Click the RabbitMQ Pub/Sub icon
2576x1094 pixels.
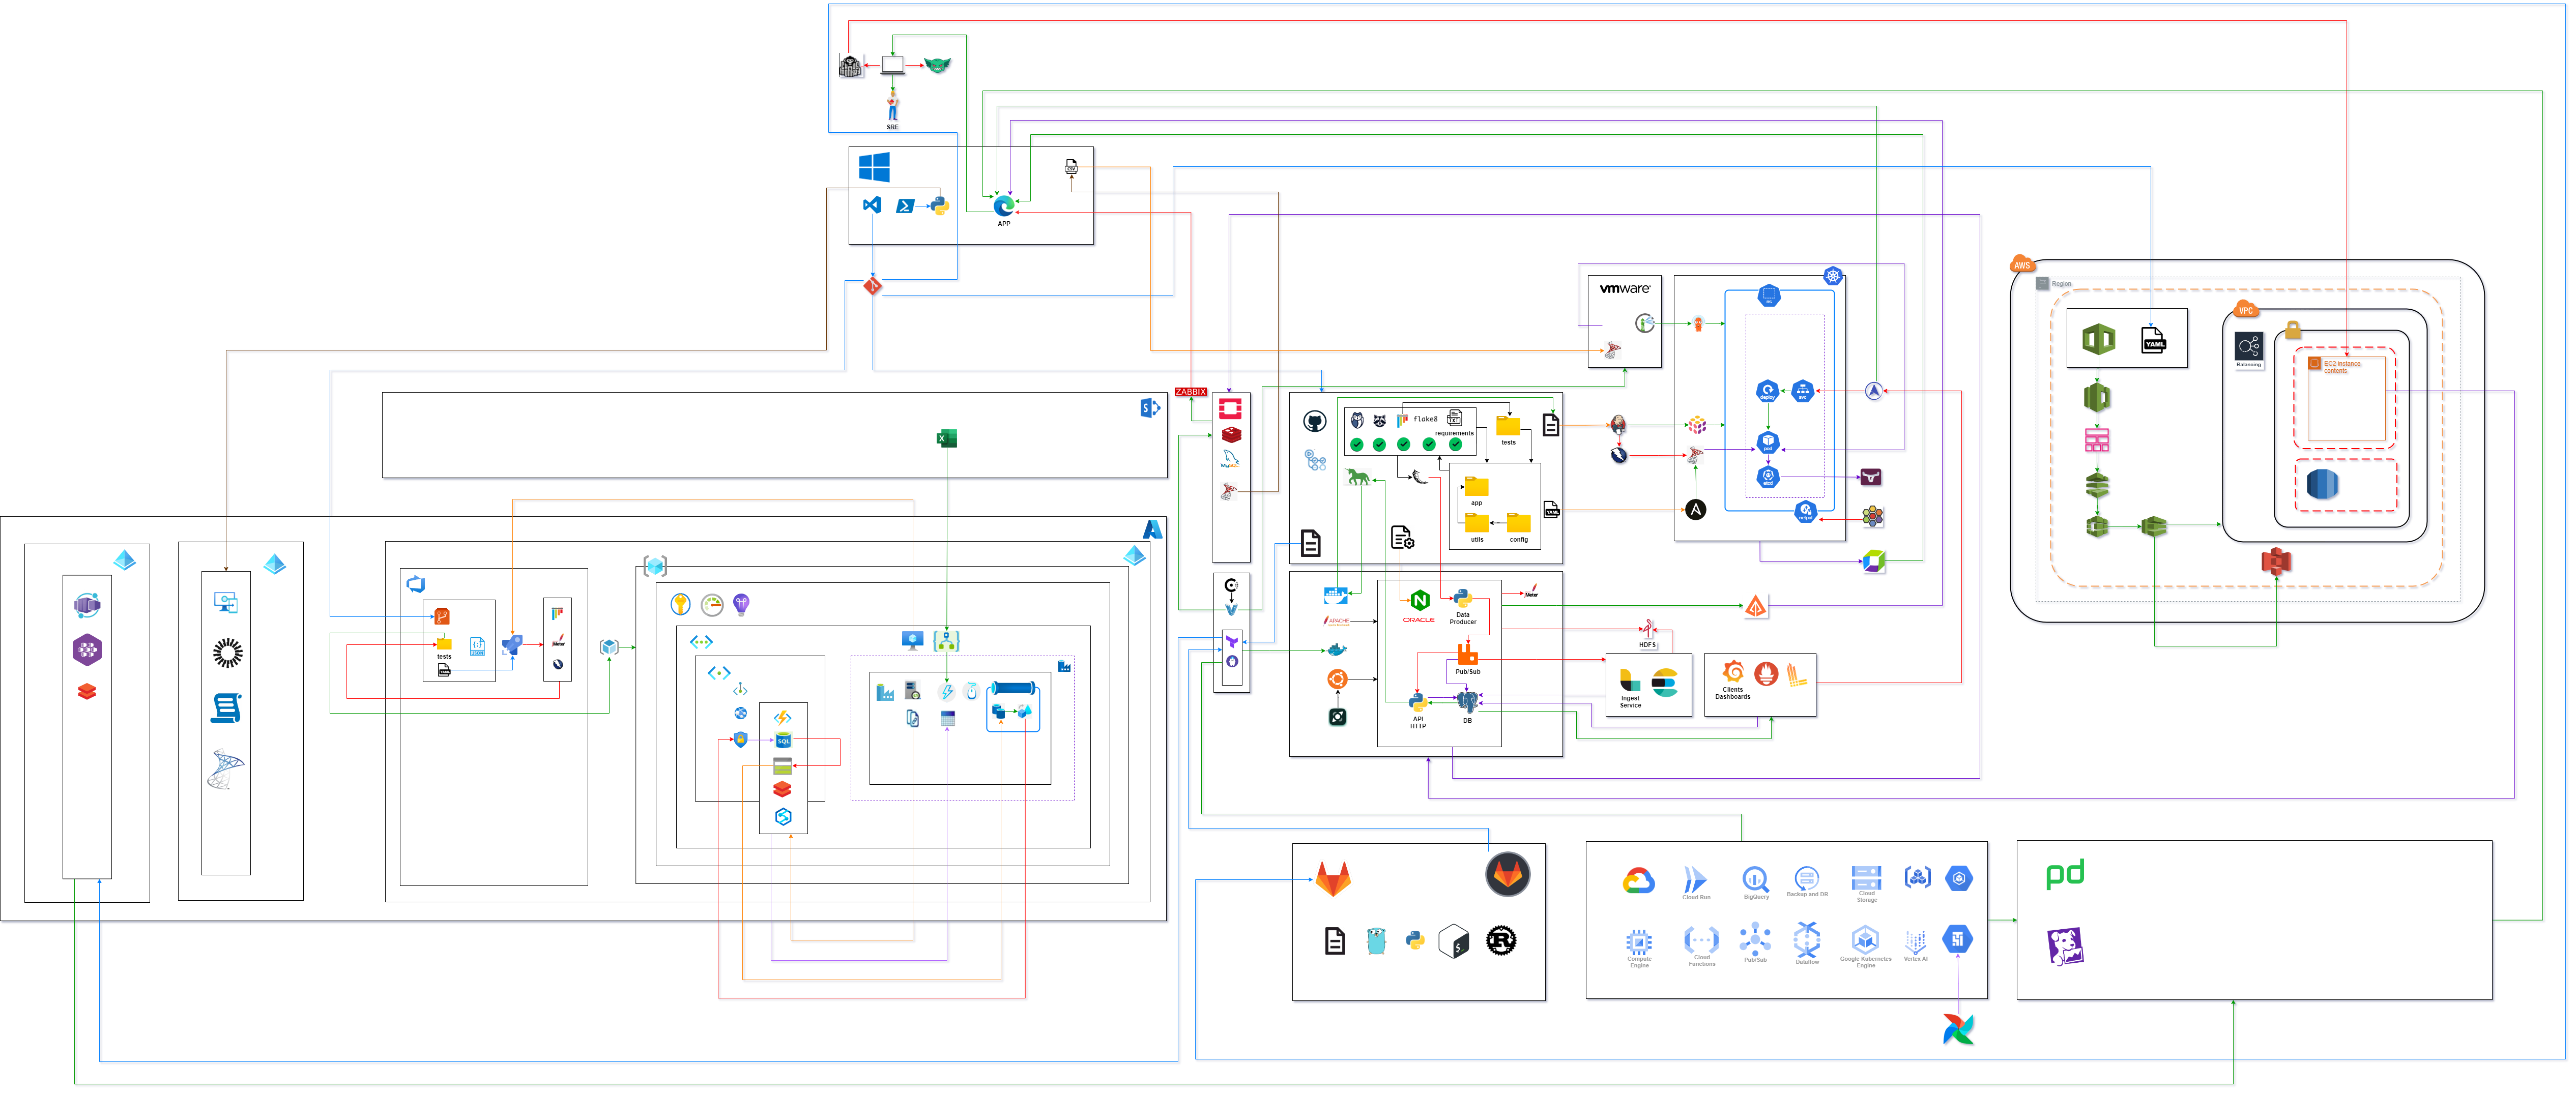[x=1467, y=654]
